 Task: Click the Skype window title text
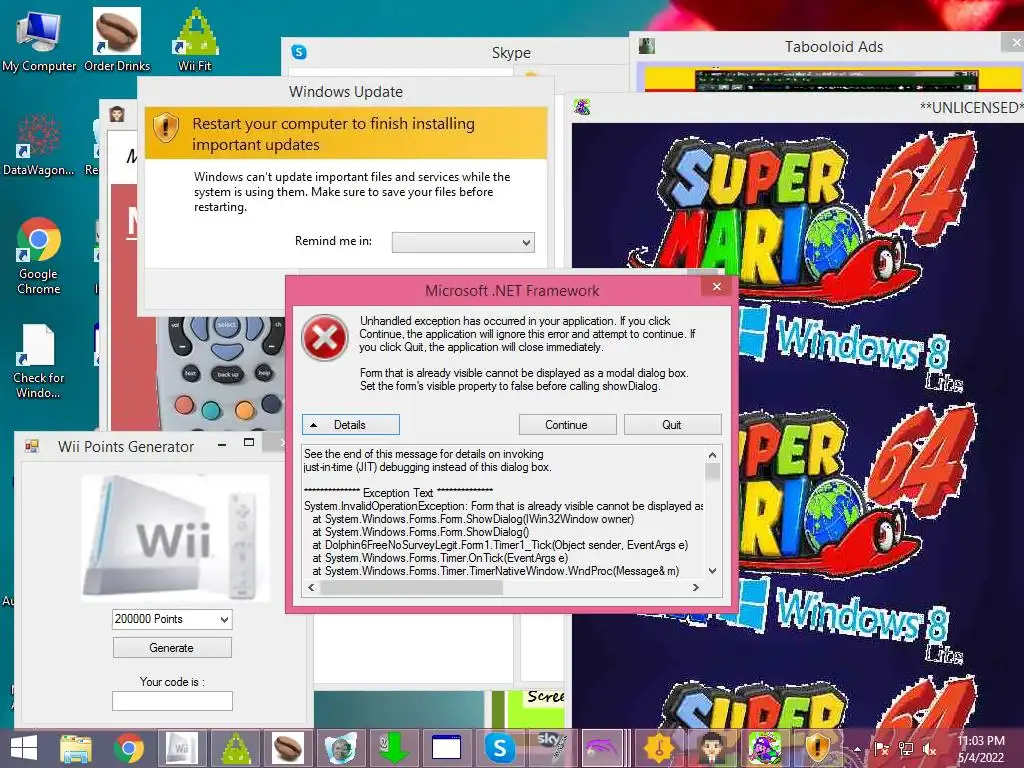click(x=511, y=53)
